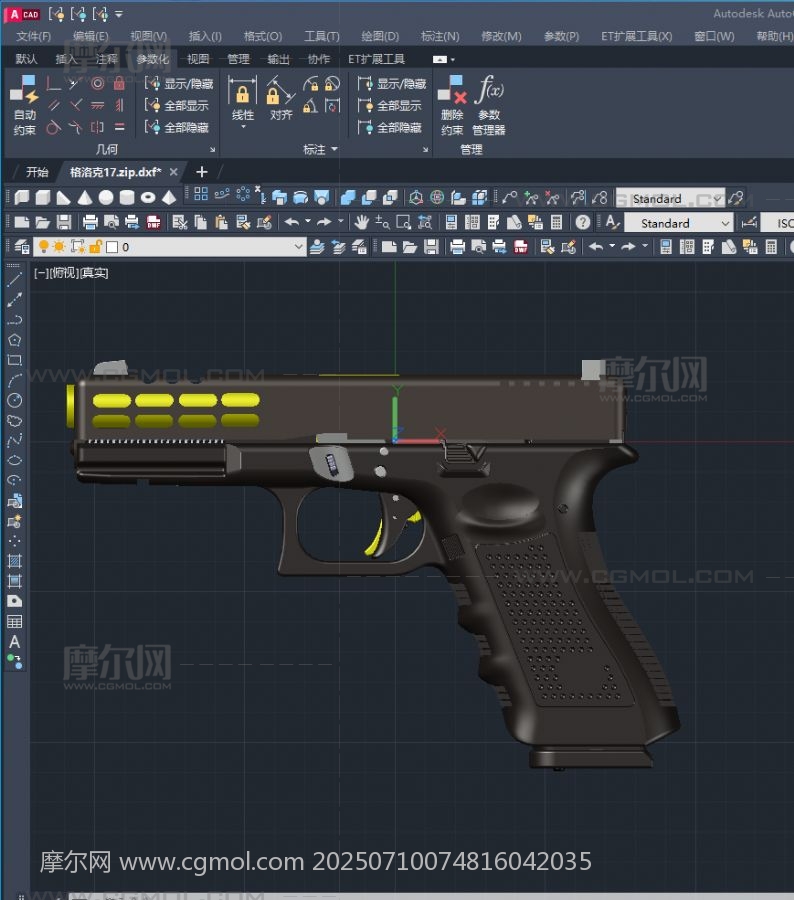Hide all geometric constraints 全部隐藏
The image size is (794, 900).
[x=176, y=127]
